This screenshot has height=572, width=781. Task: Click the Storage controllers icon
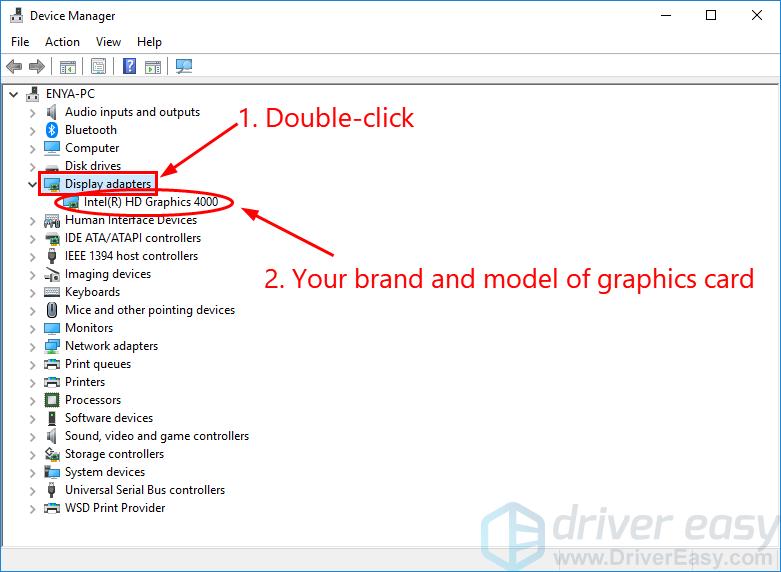pos(52,454)
